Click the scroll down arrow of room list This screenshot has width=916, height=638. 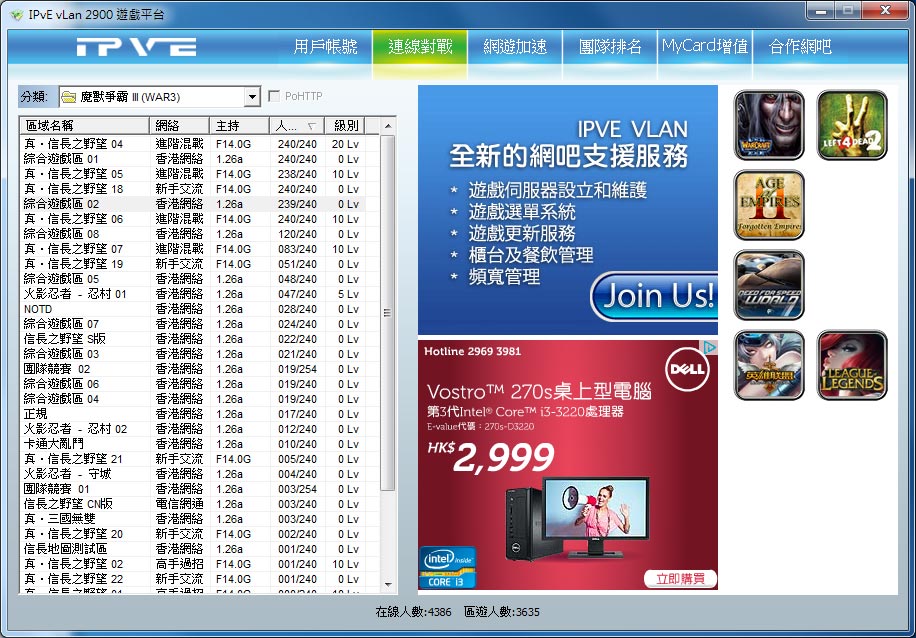click(x=387, y=585)
